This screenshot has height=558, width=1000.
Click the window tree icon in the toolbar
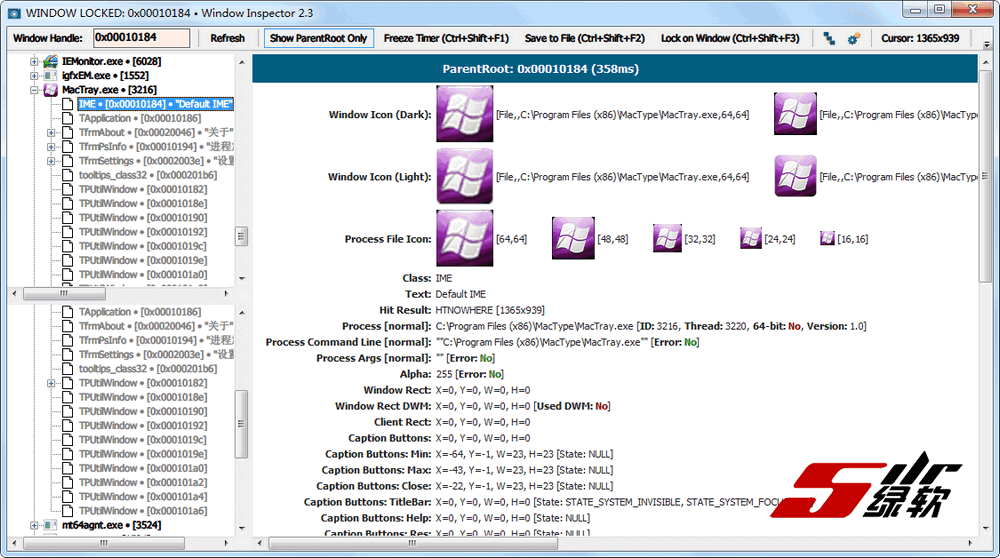click(x=828, y=38)
